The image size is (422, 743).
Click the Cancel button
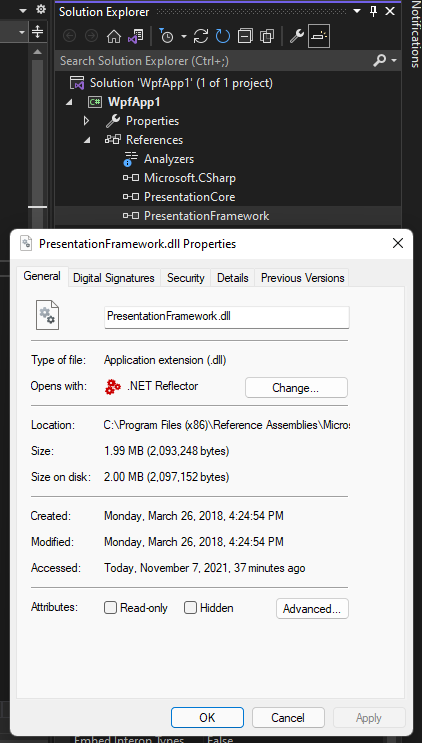(288, 717)
